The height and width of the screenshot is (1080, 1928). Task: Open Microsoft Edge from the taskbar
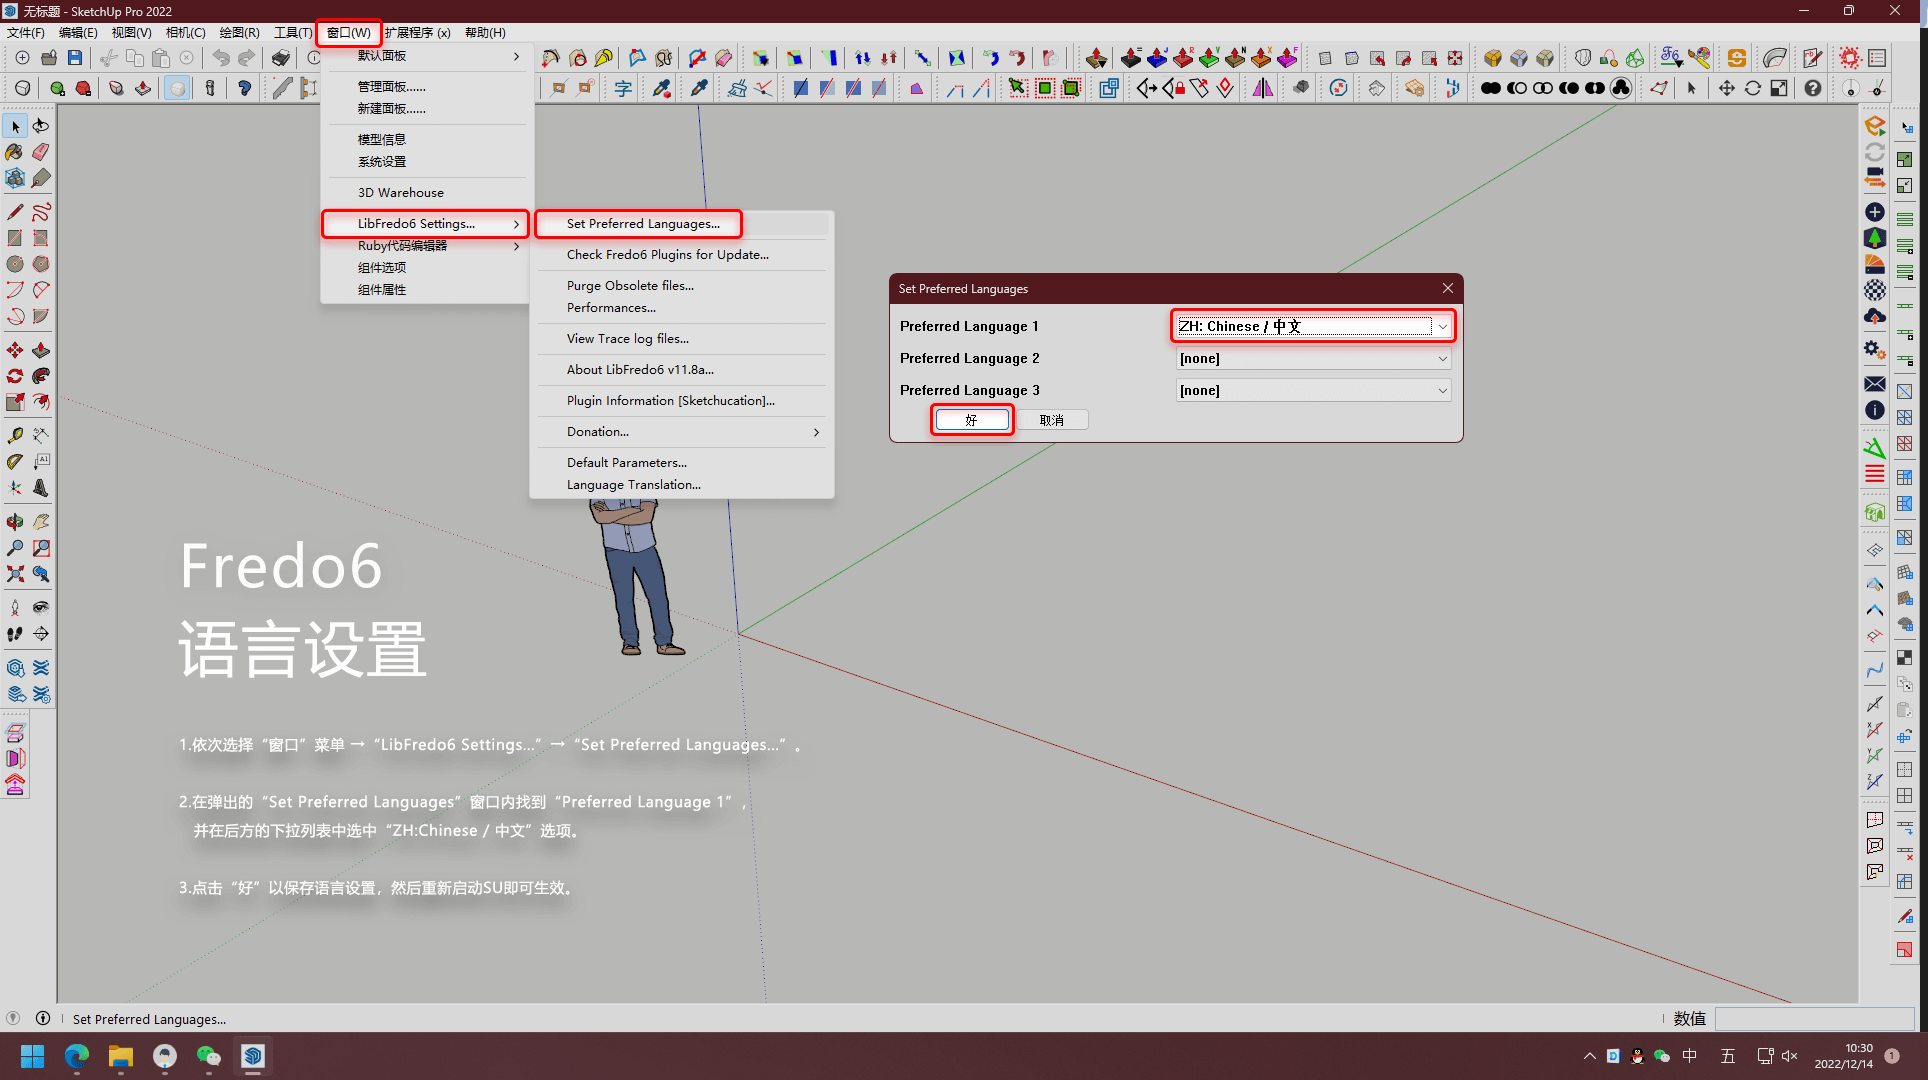pyautogui.click(x=77, y=1056)
